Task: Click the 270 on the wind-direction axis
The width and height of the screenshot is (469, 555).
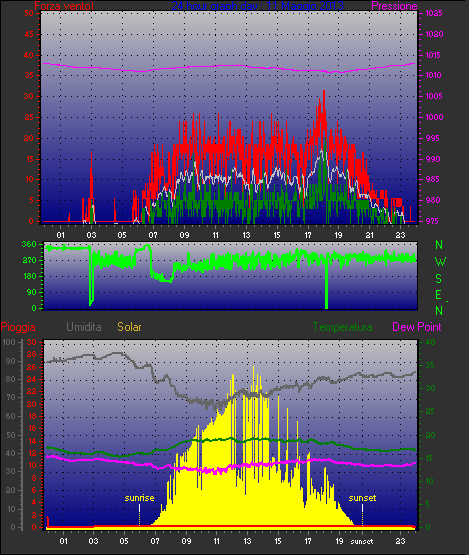Action: (x=29, y=261)
